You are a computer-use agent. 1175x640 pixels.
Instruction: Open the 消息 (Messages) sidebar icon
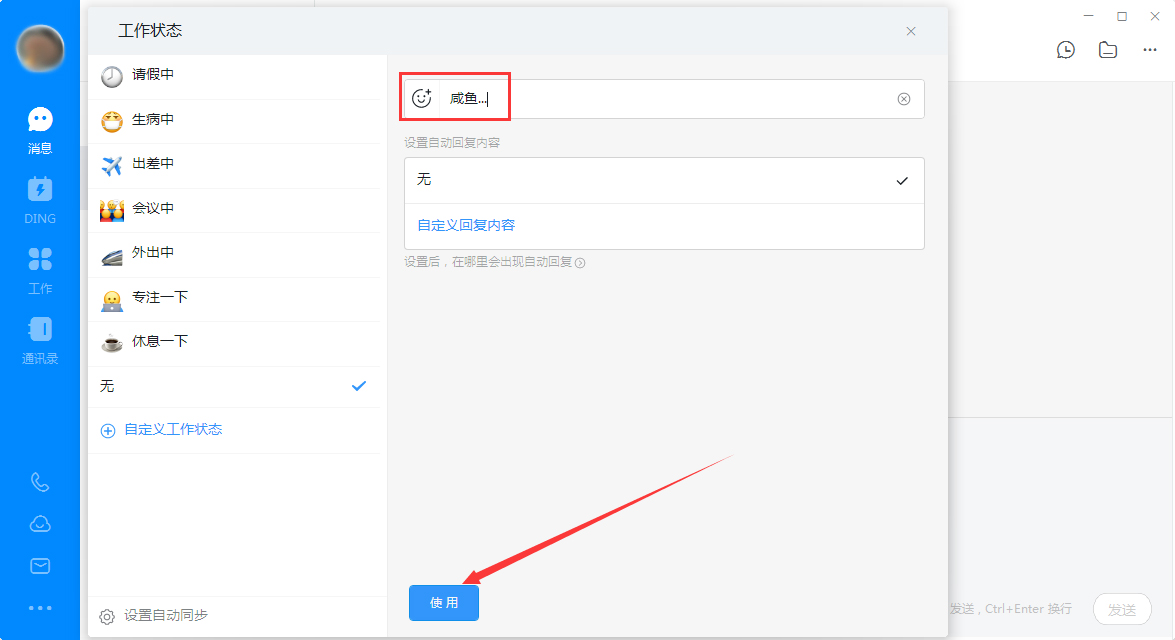[x=39, y=127]
